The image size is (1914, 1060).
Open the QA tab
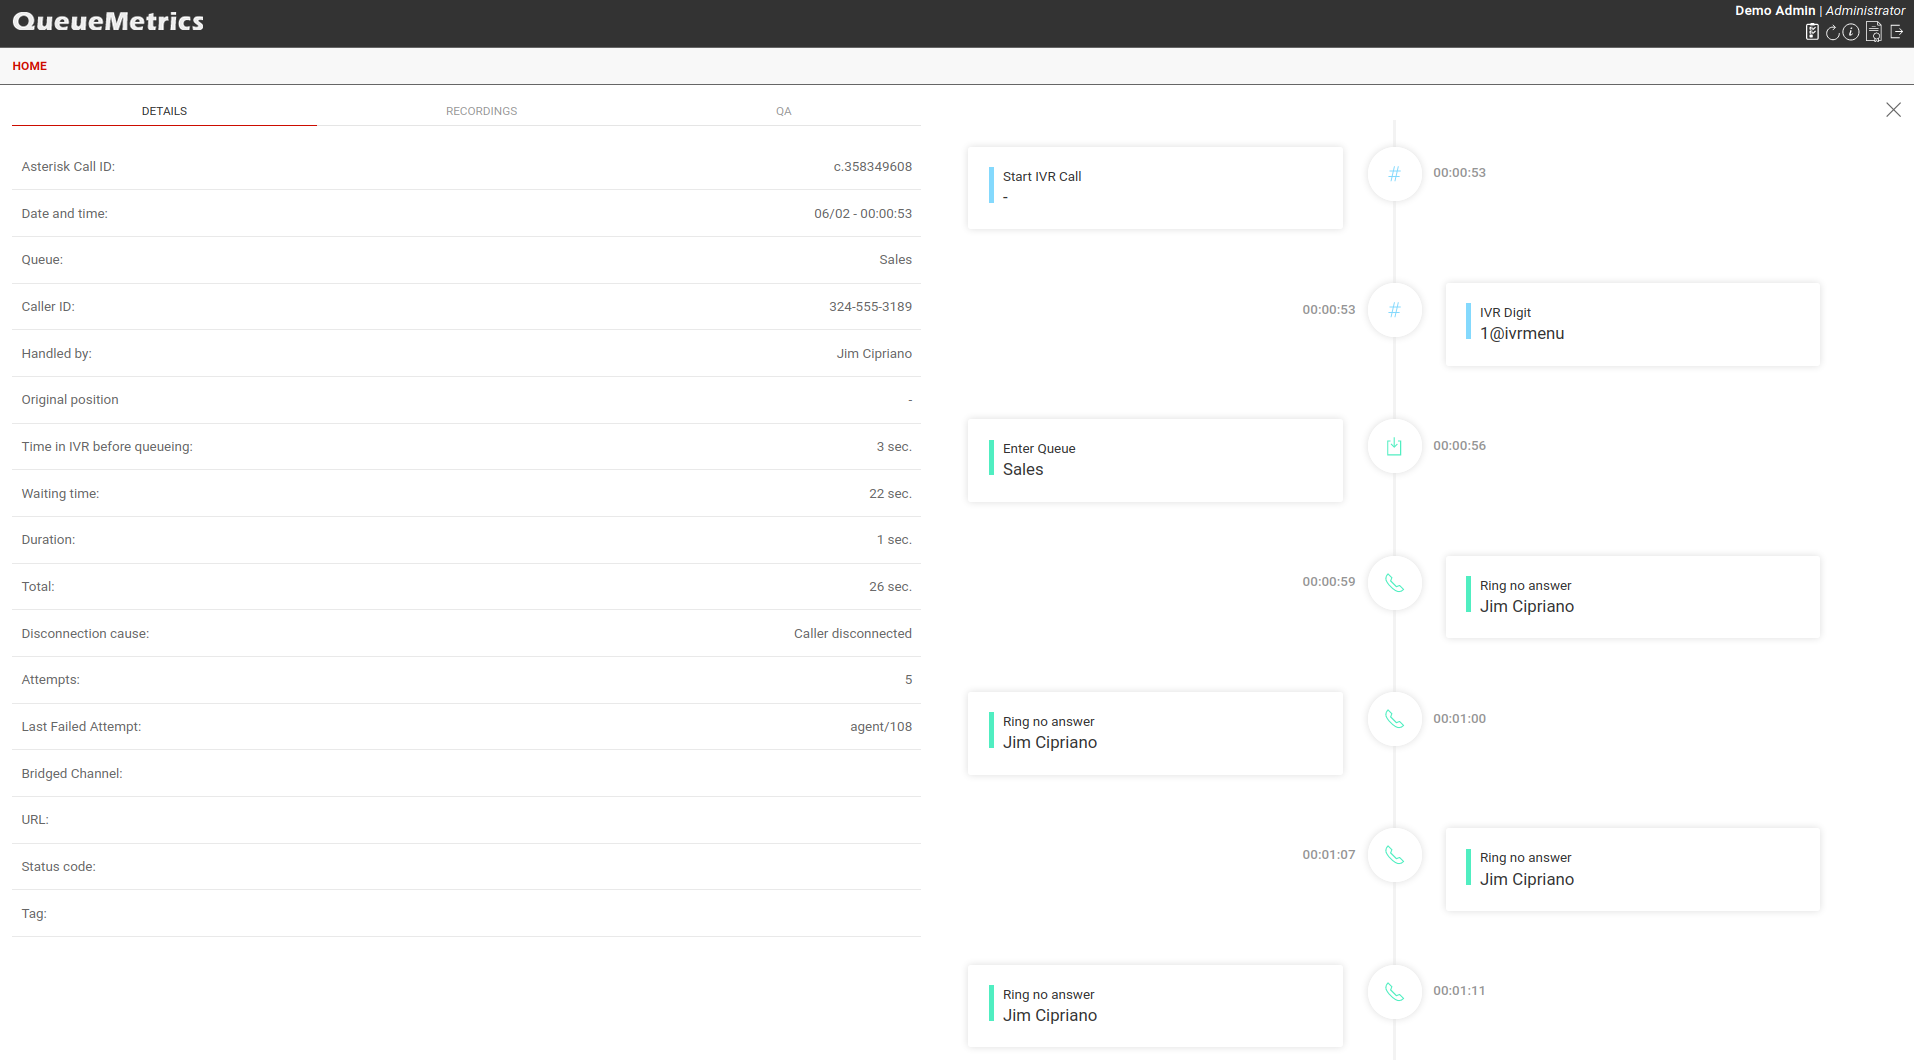(783, 111)
